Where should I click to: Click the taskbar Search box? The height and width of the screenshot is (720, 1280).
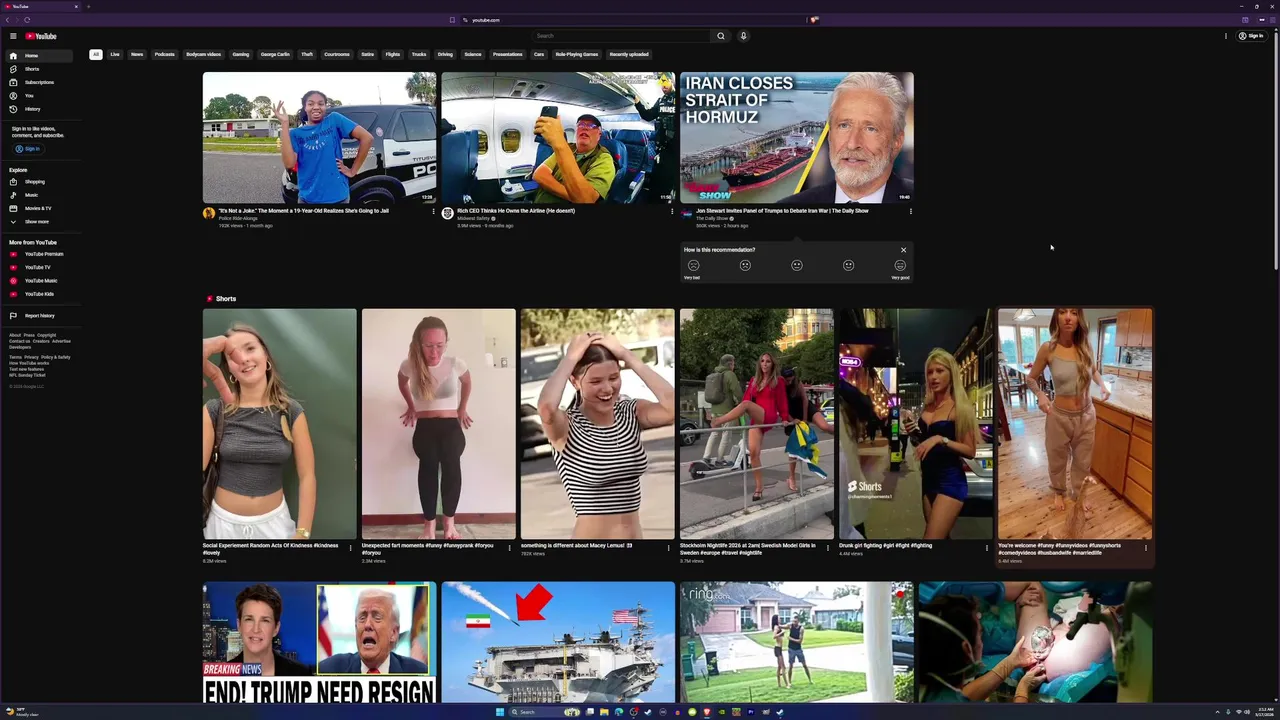(x=545, y=712)
